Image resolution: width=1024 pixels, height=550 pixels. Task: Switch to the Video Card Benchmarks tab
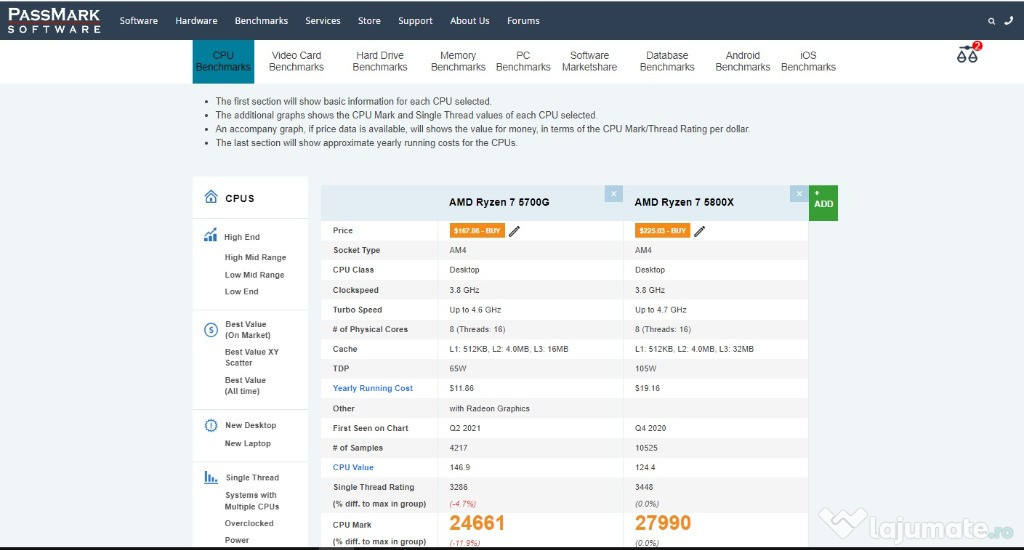coord(296,61)
